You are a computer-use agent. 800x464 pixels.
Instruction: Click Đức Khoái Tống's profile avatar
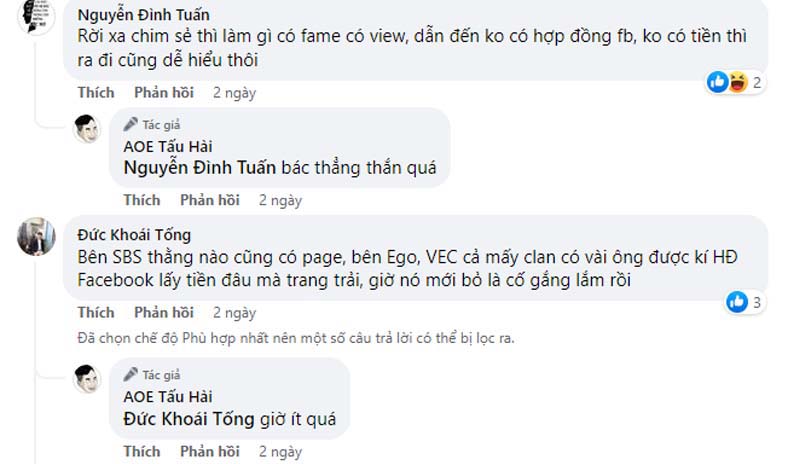pos(36,236)
